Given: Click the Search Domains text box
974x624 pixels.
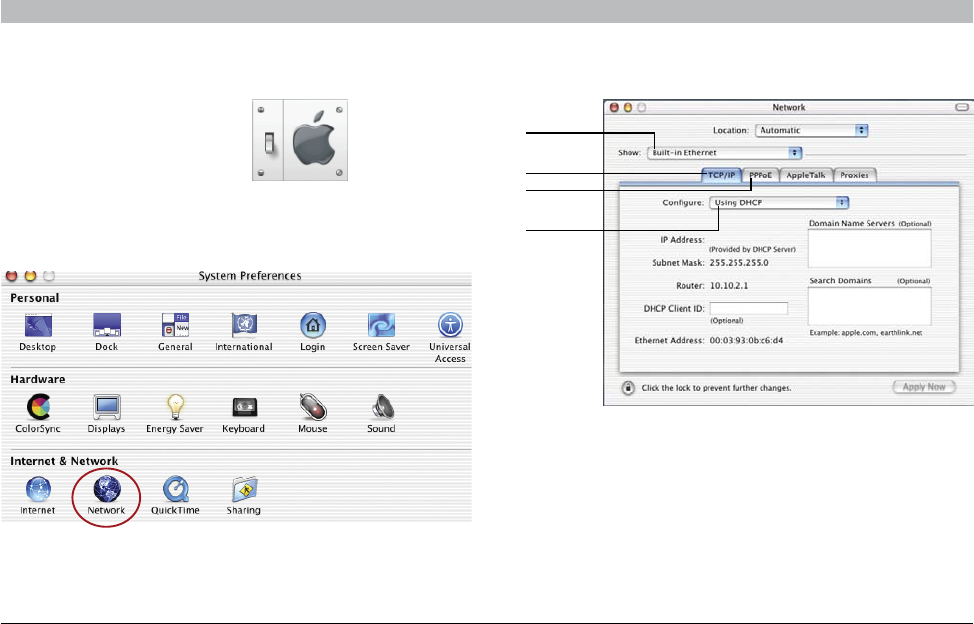Looking at the screenshot, I should pyautogui.click(x=870, y=306).
